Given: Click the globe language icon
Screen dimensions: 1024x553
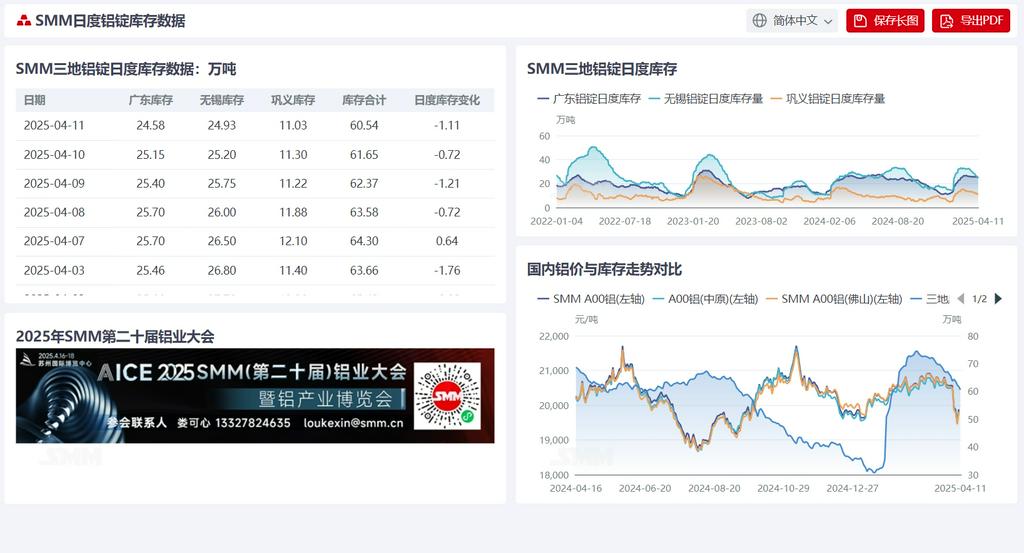Looking at the screenshot, I should point(760,20).
